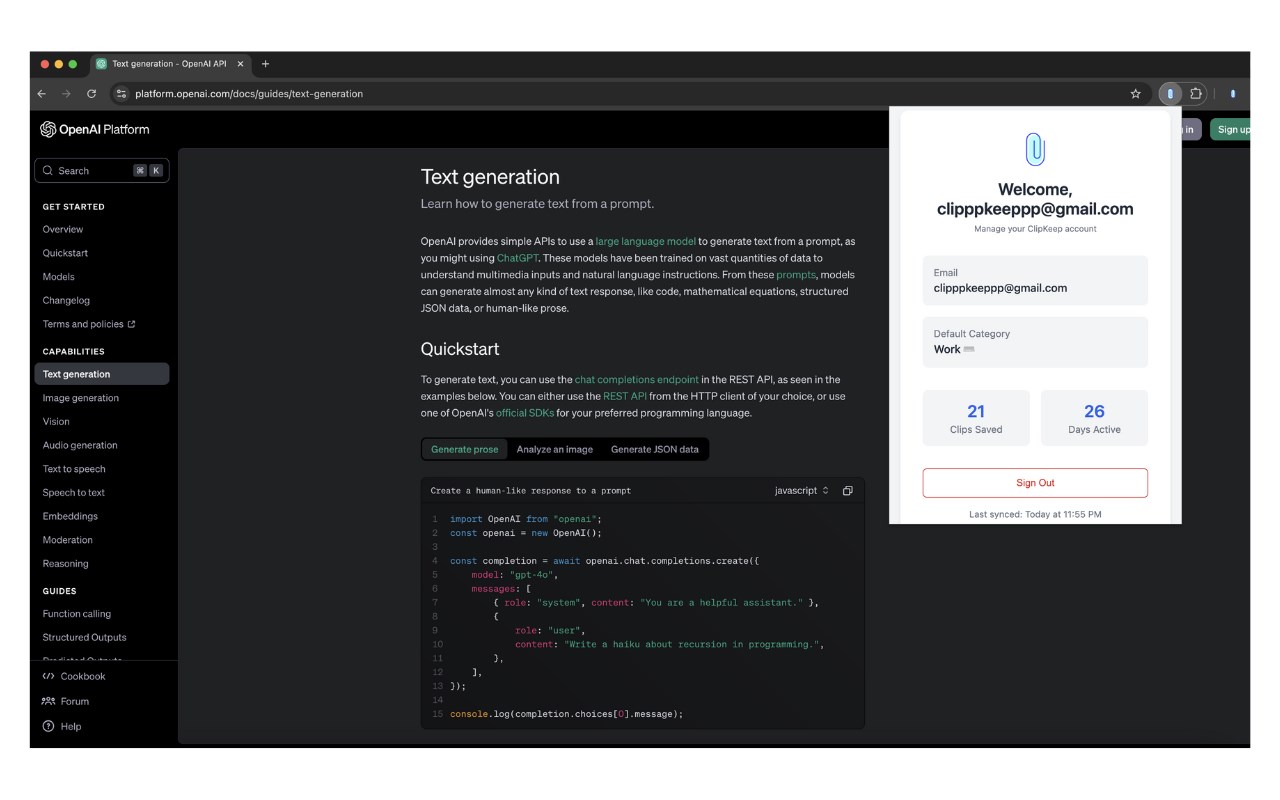The height and width of the screenshot is (800, 1280).
Task: Open Text to speech in the sidebar
Action: coord(74,469)
